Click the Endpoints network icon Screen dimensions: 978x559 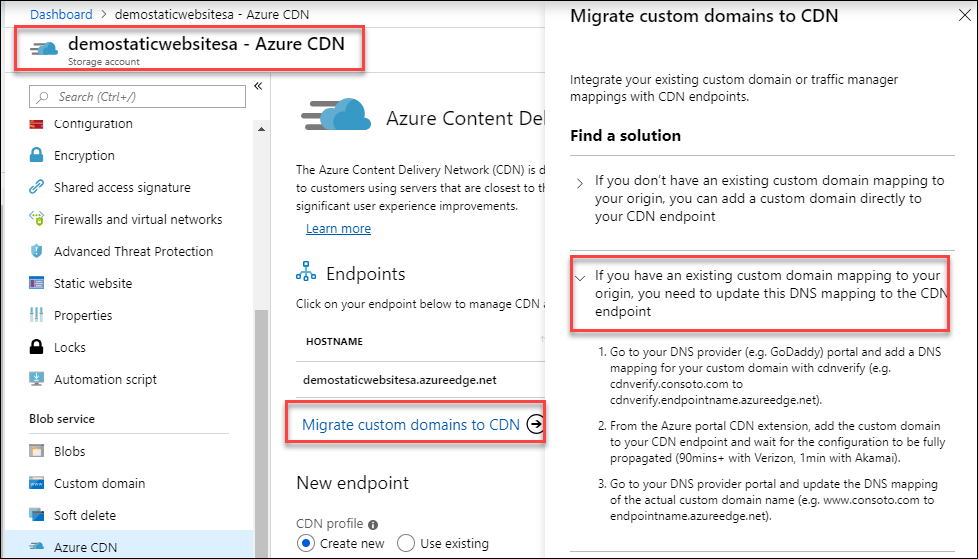[306, 273]
